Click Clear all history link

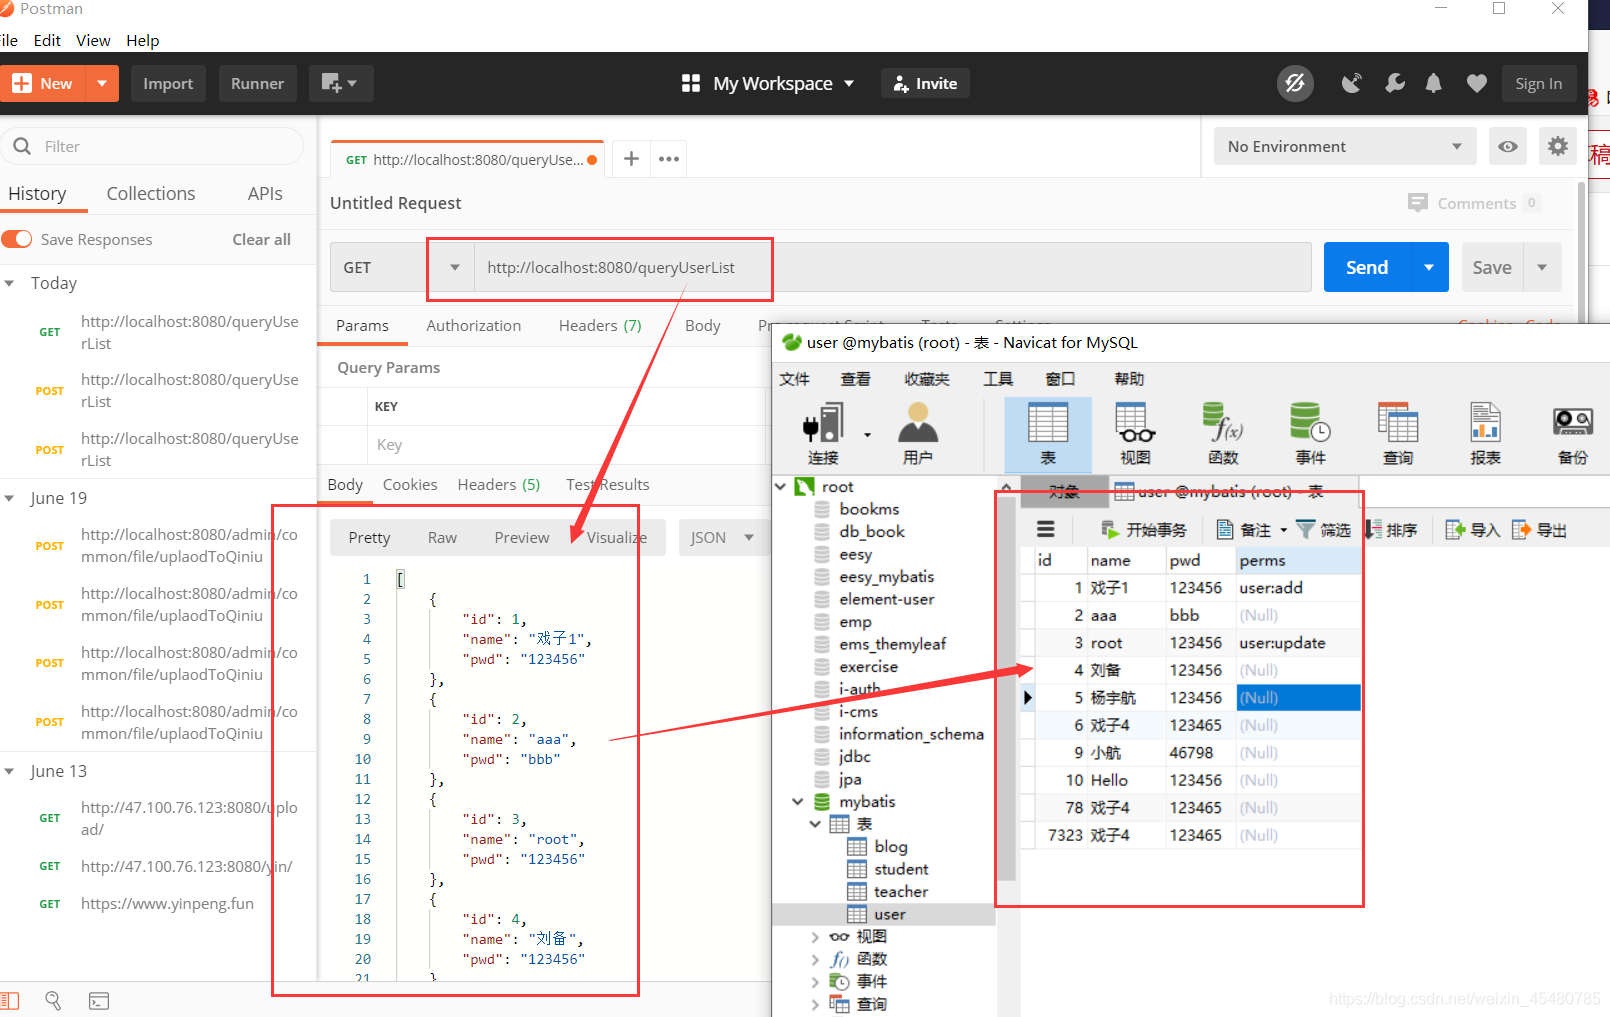point(262,240)
